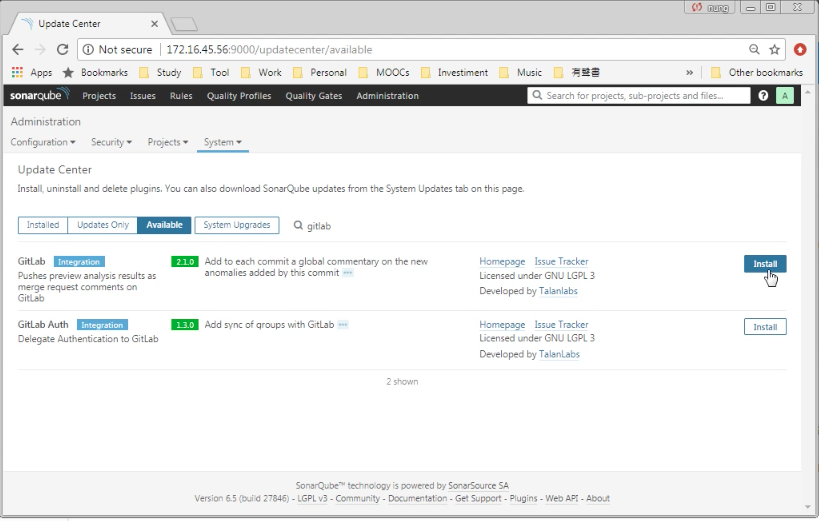Expand the Projects administration dropdown

click(x=168, y=142)
